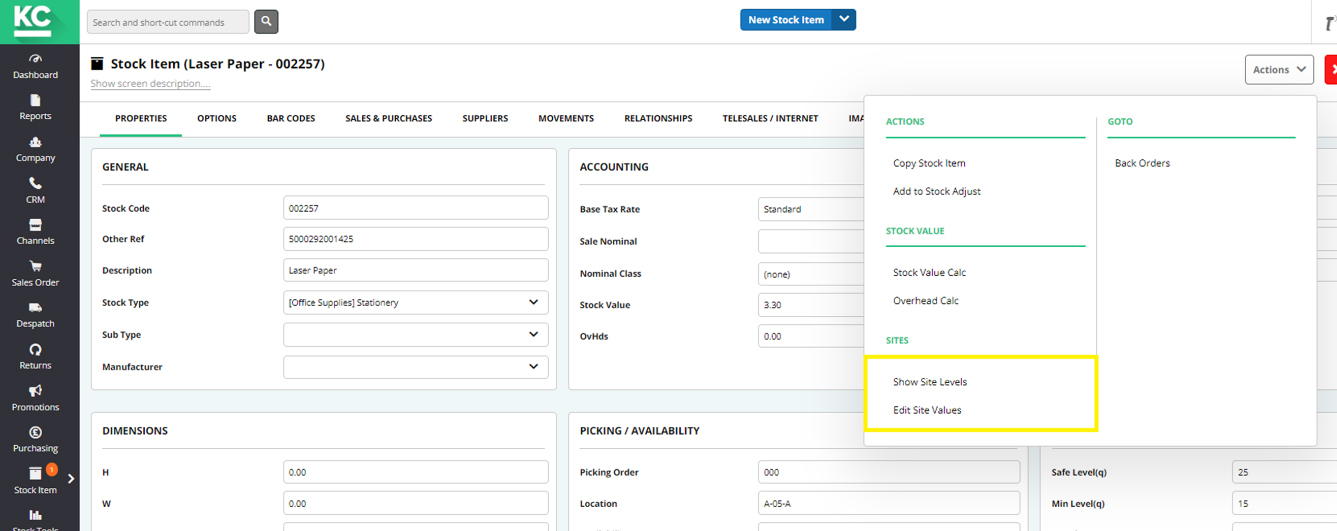The width and height of the screenshot is (1337, 531).
Task: Click the OvHds field
Action: 811,336
